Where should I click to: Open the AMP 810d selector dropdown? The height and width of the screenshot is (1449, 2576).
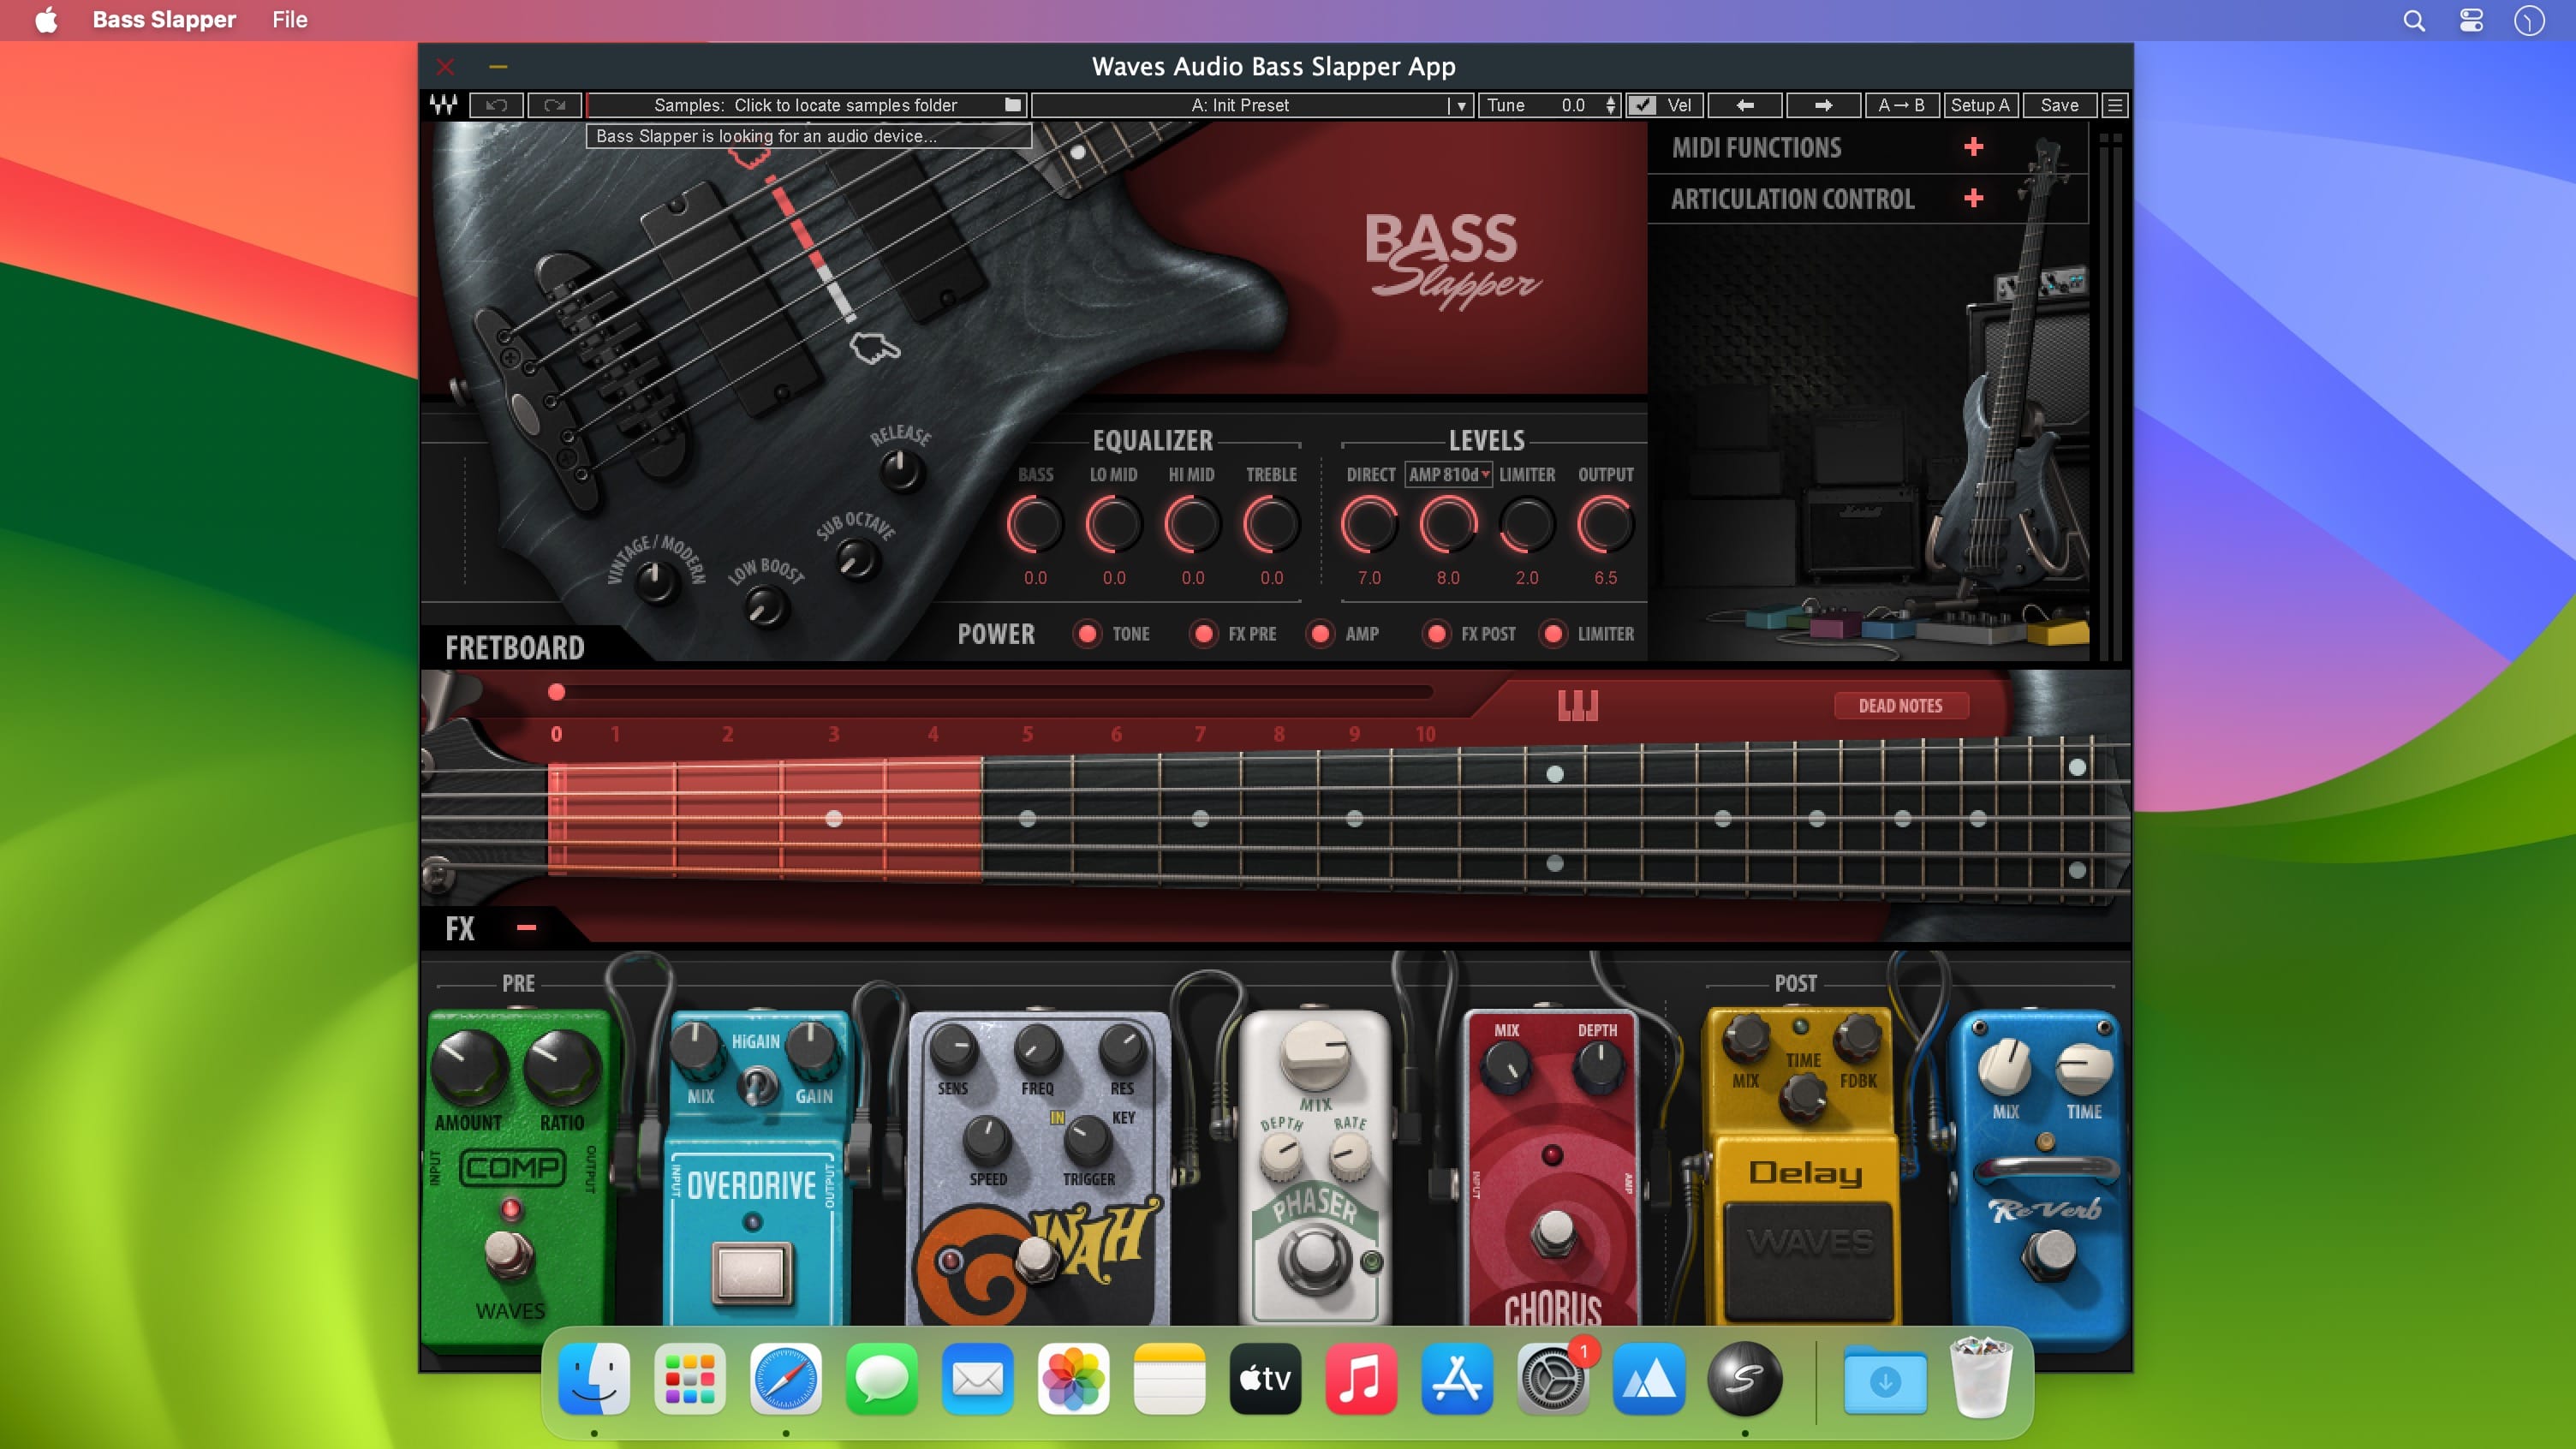click(x=1448, y=475)
